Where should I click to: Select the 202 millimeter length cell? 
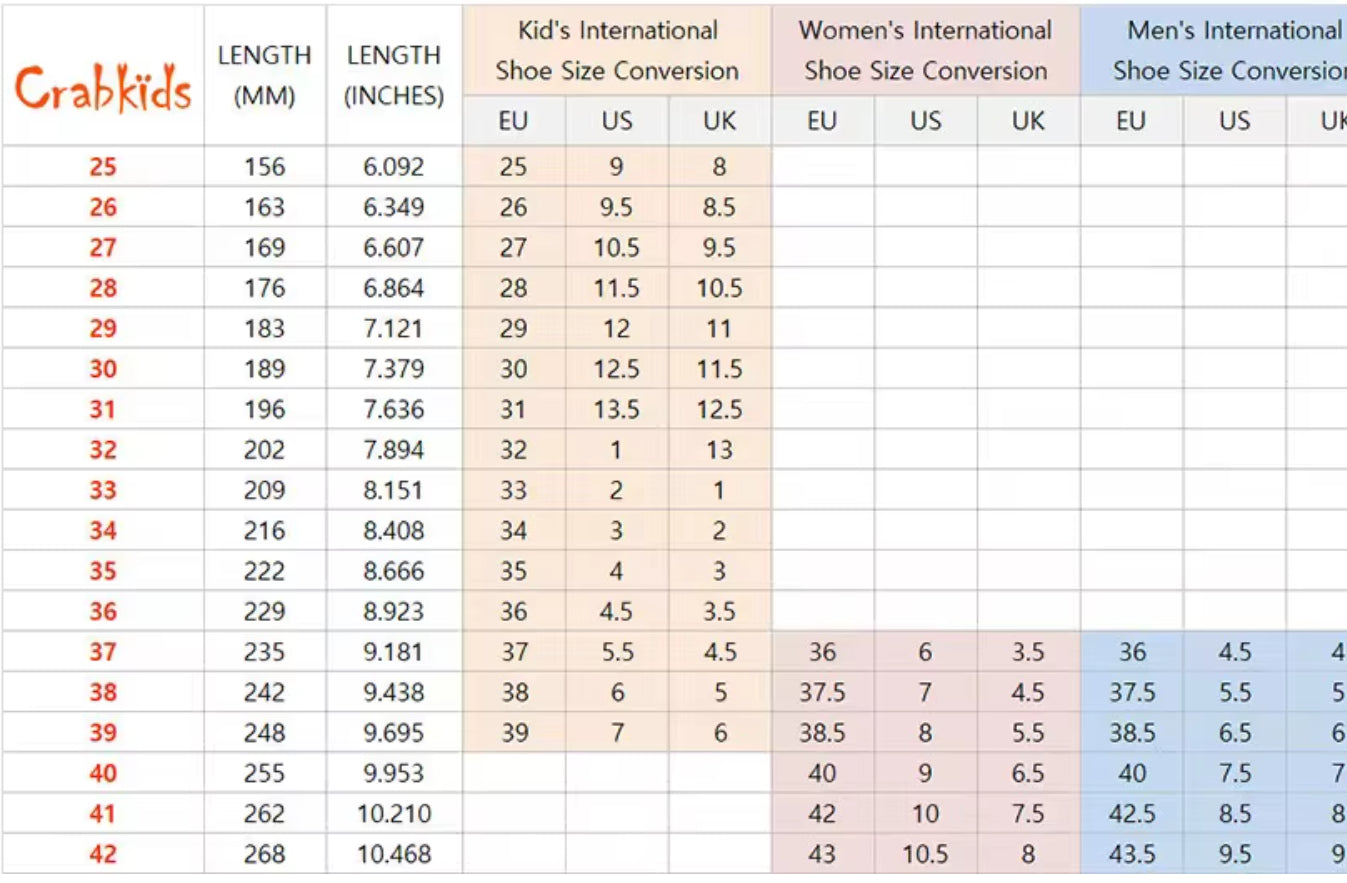[x=264, y=450]
